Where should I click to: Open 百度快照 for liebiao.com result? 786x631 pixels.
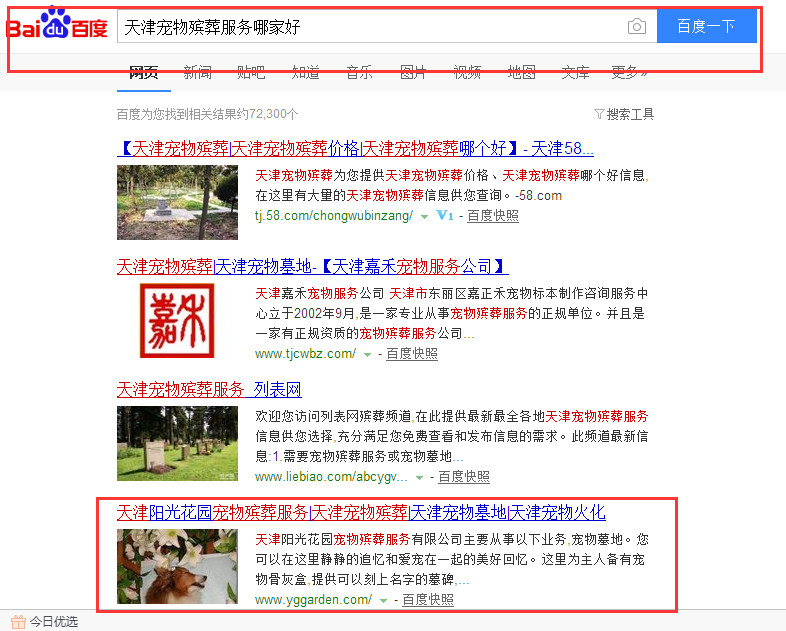[x=464, y=477]
